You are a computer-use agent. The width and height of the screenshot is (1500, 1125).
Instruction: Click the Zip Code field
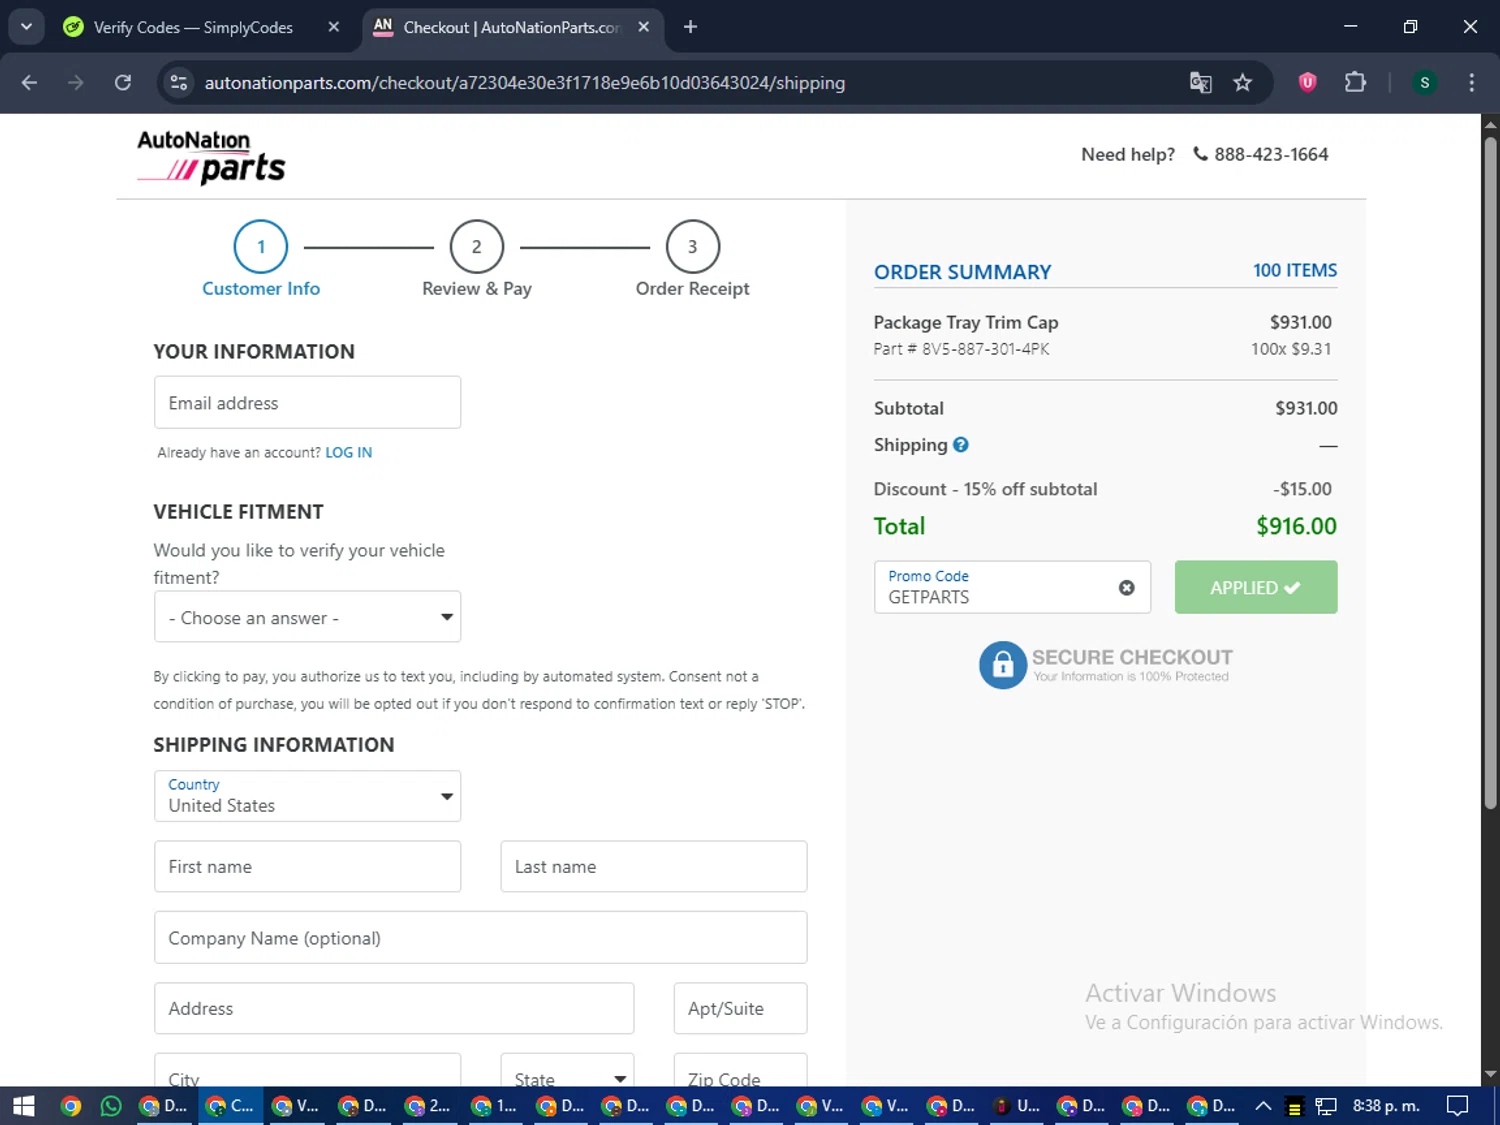tap(740, 1070)
